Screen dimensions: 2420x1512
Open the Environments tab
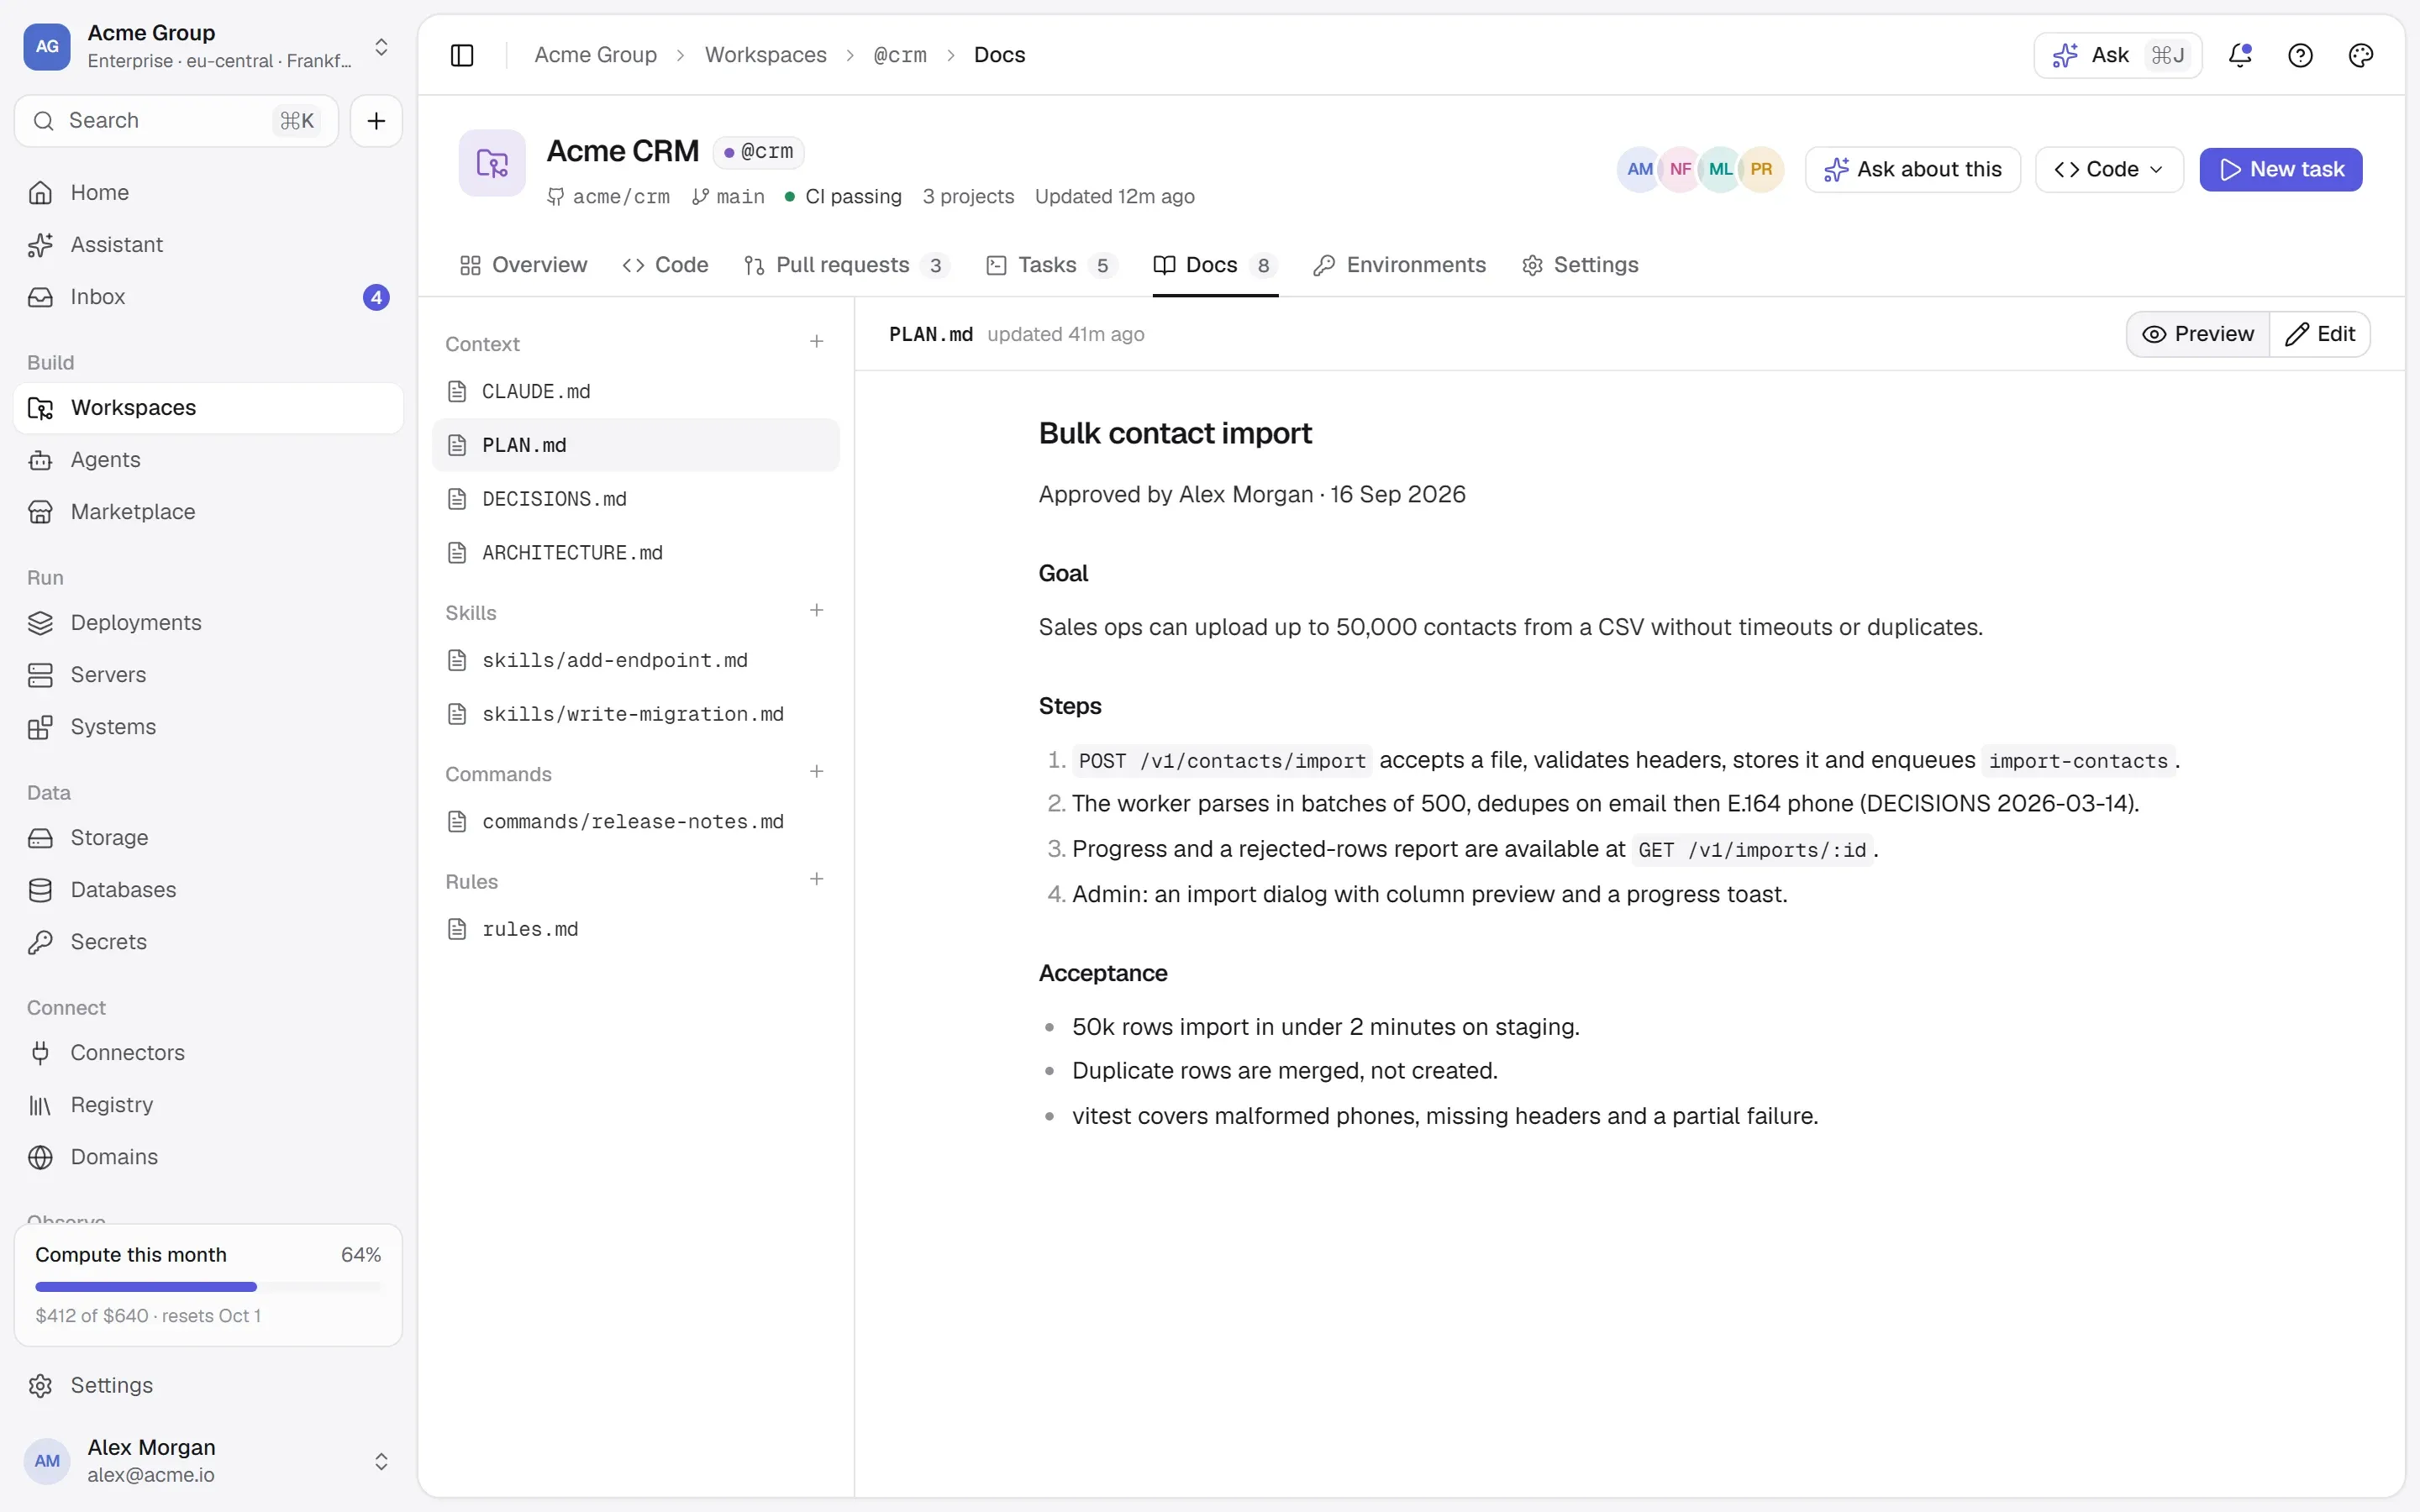point(1399,265)
